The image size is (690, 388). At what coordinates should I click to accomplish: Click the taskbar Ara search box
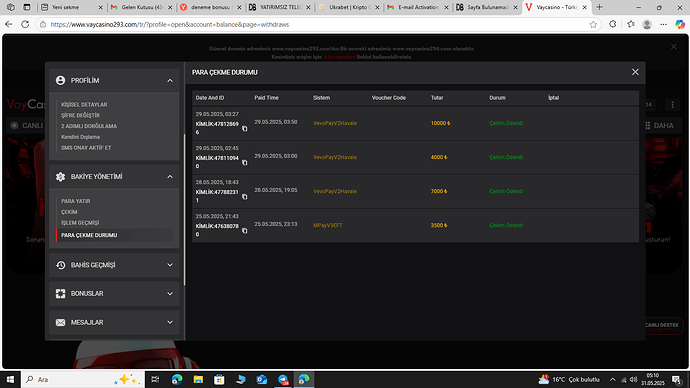[x=83, y=379]
